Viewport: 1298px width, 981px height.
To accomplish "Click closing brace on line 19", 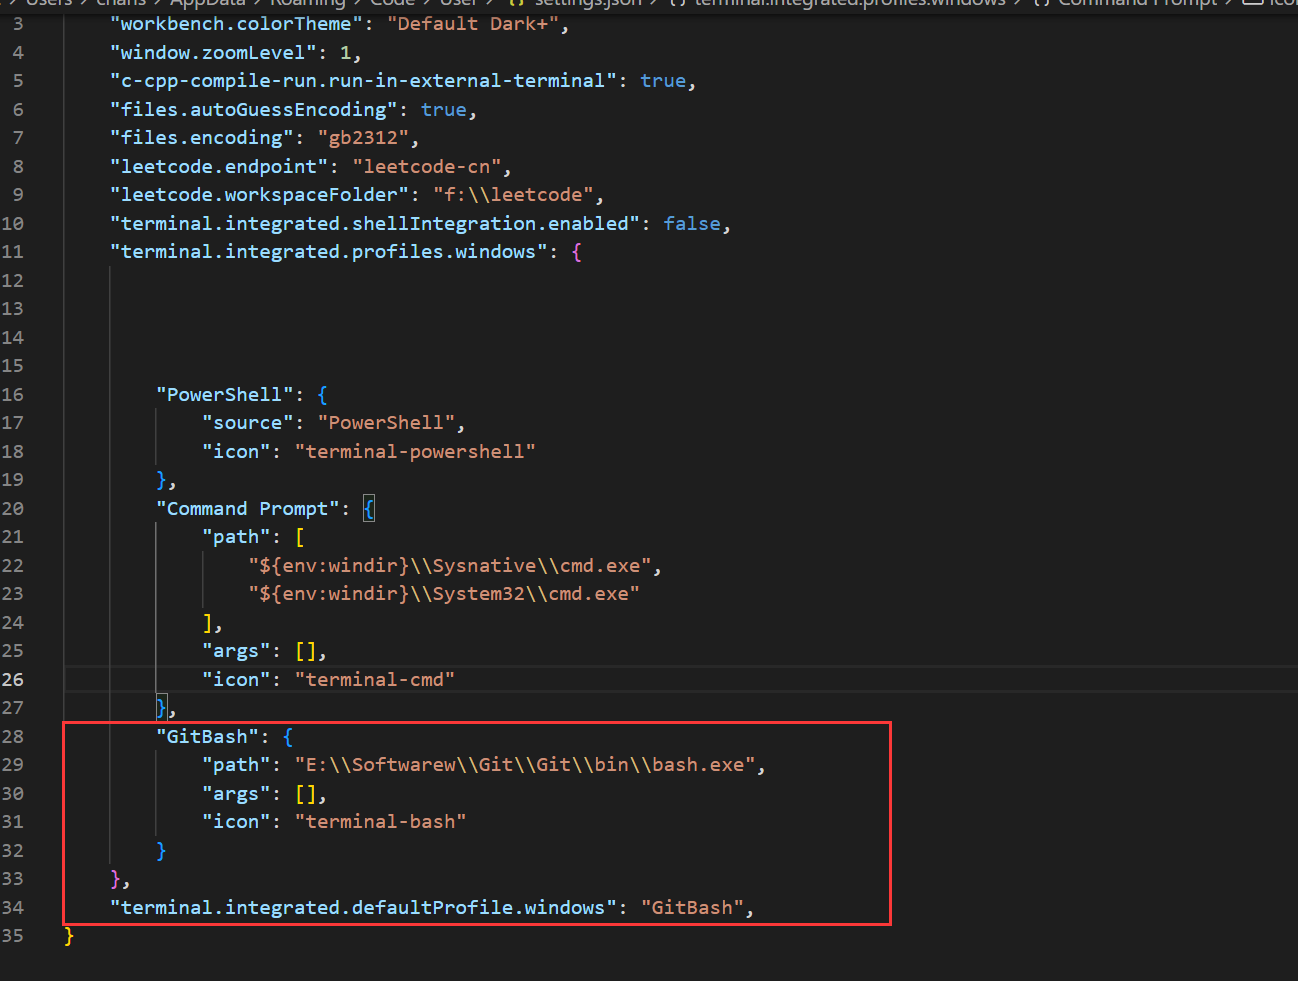I will tap(162, 480).
